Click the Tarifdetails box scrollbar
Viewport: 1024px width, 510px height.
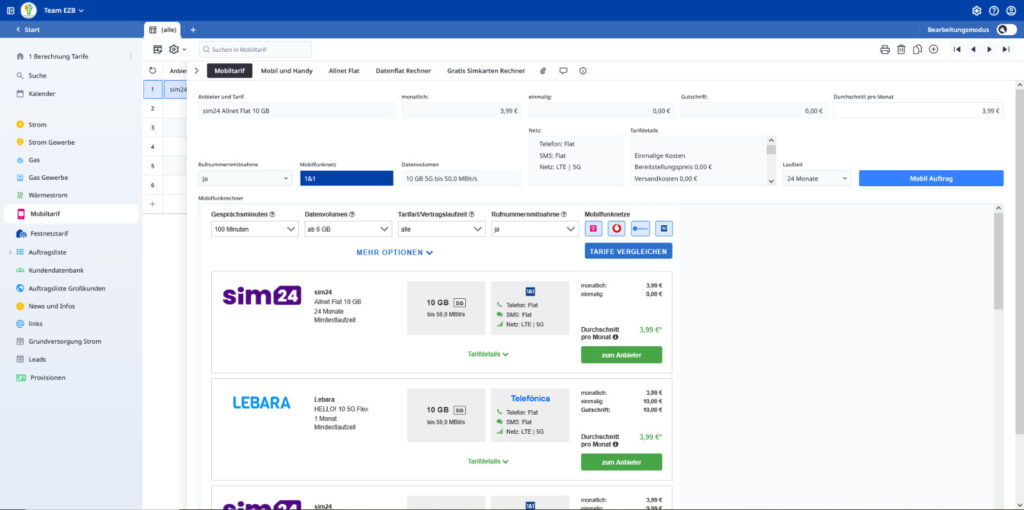[x=771, y=161]
